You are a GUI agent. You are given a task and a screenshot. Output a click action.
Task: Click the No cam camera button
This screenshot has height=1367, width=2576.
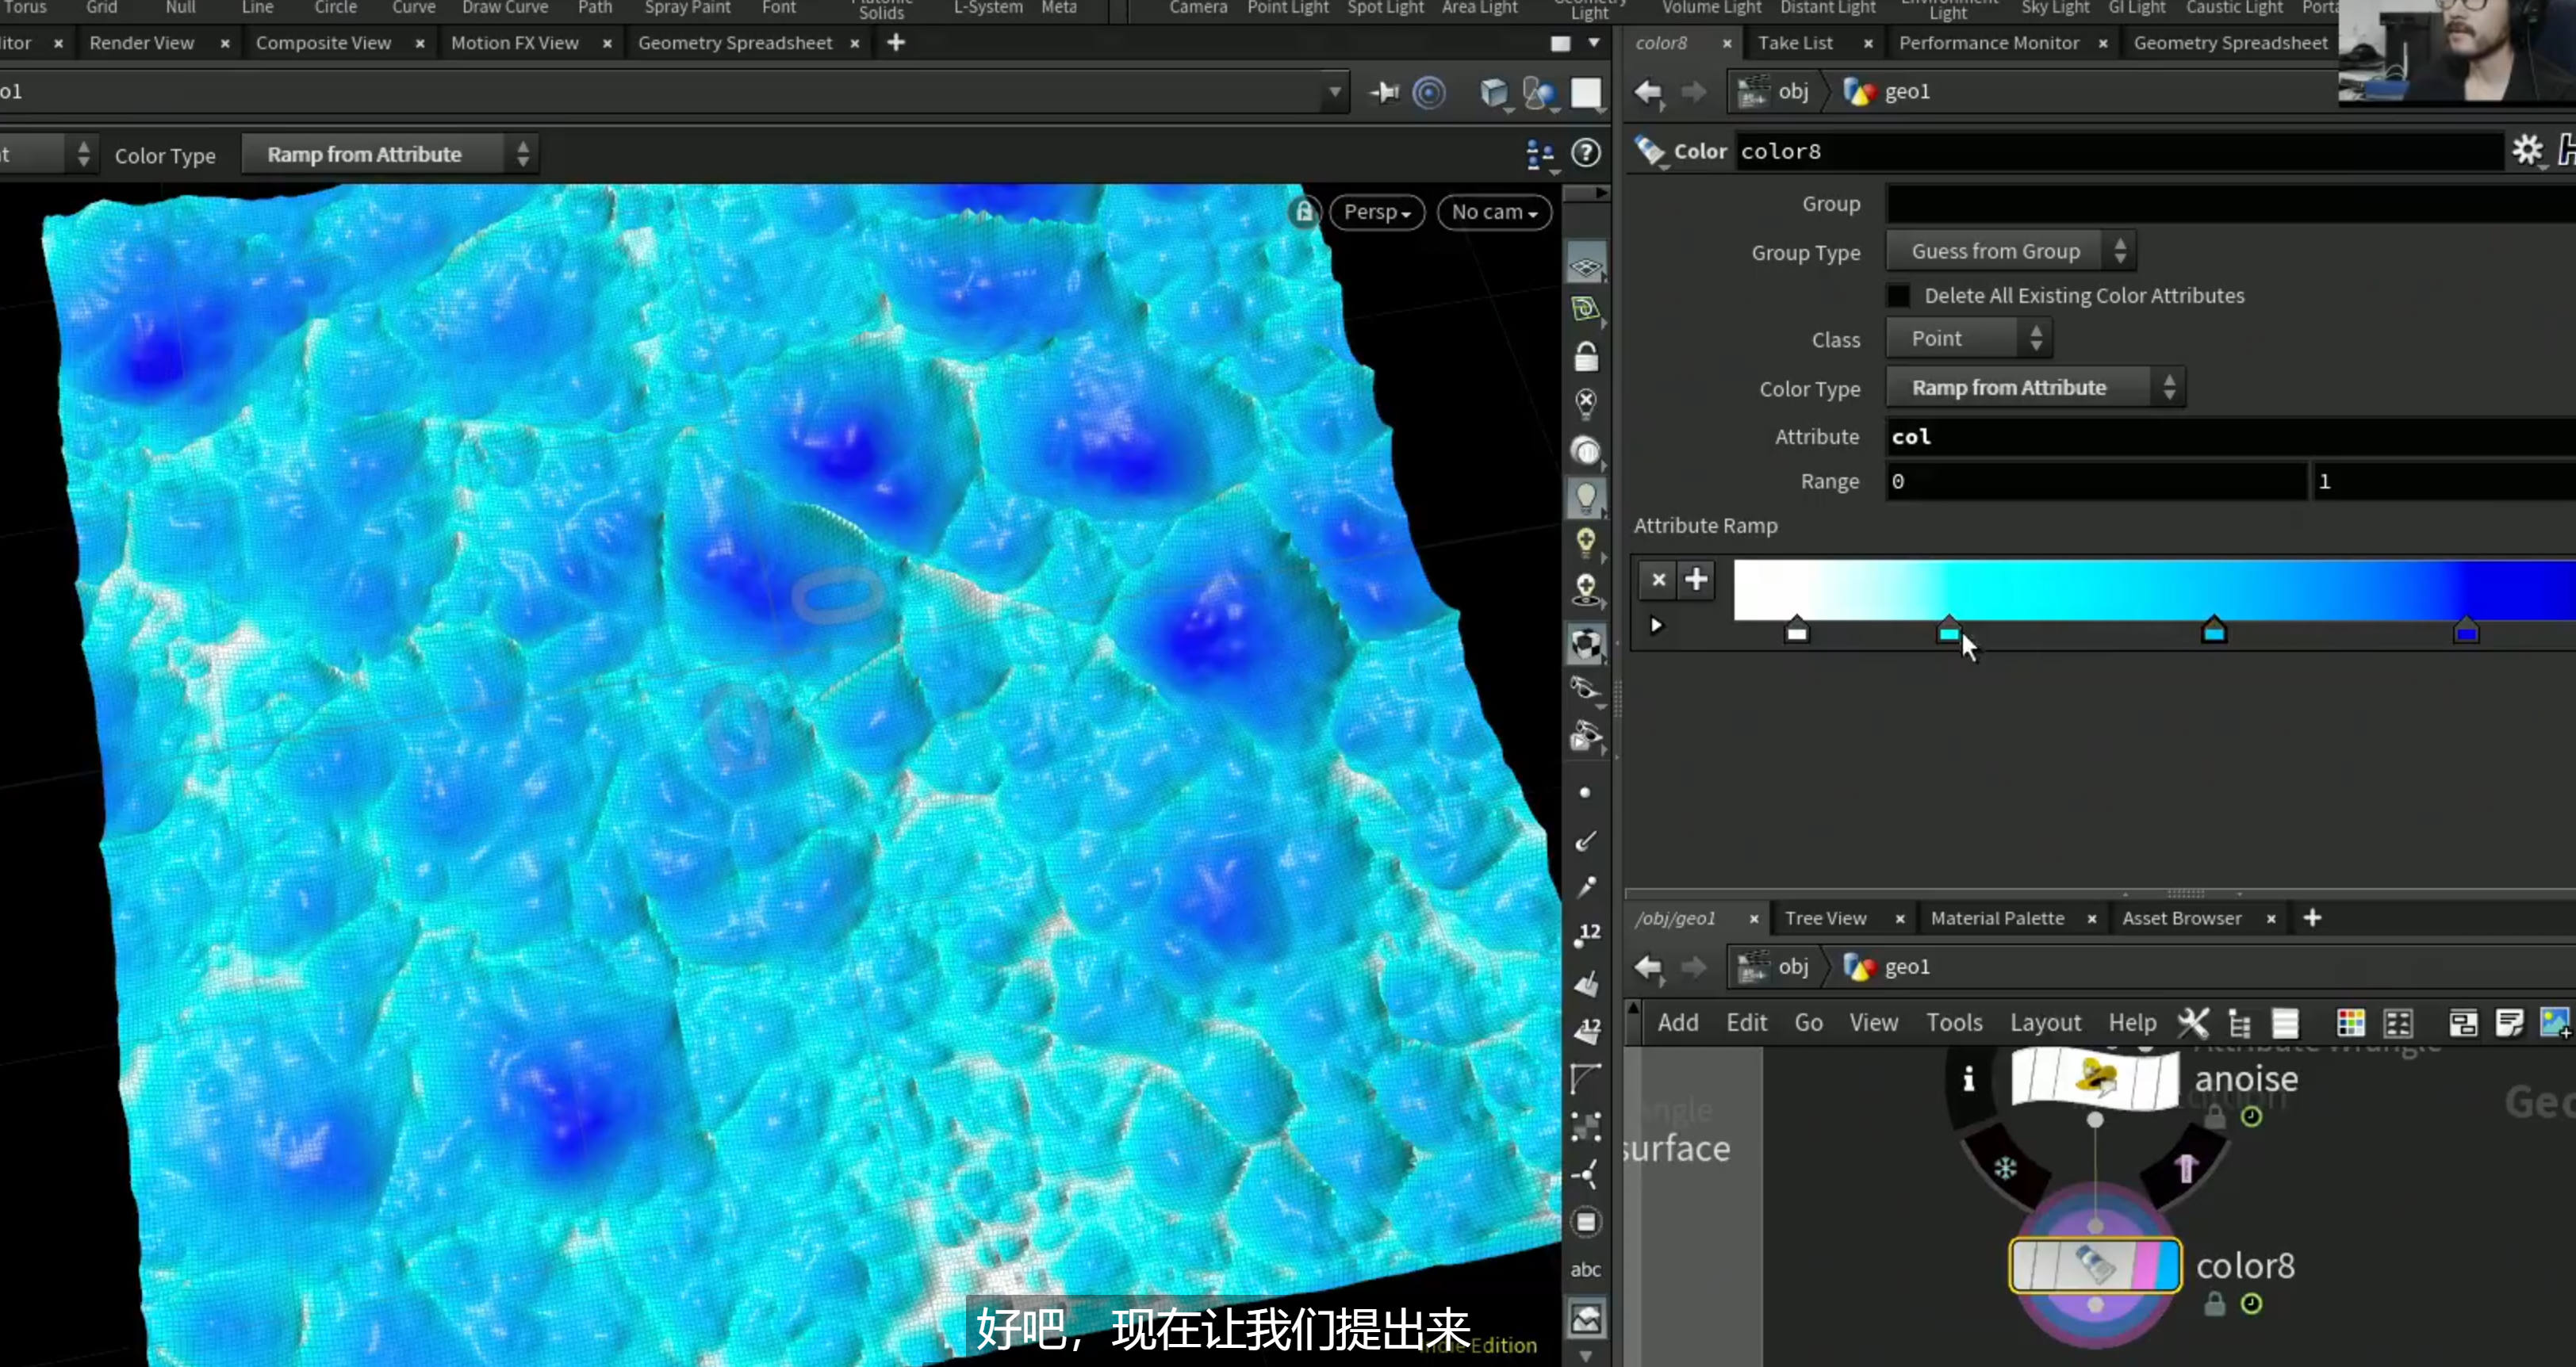click(x=1494, y=212)
